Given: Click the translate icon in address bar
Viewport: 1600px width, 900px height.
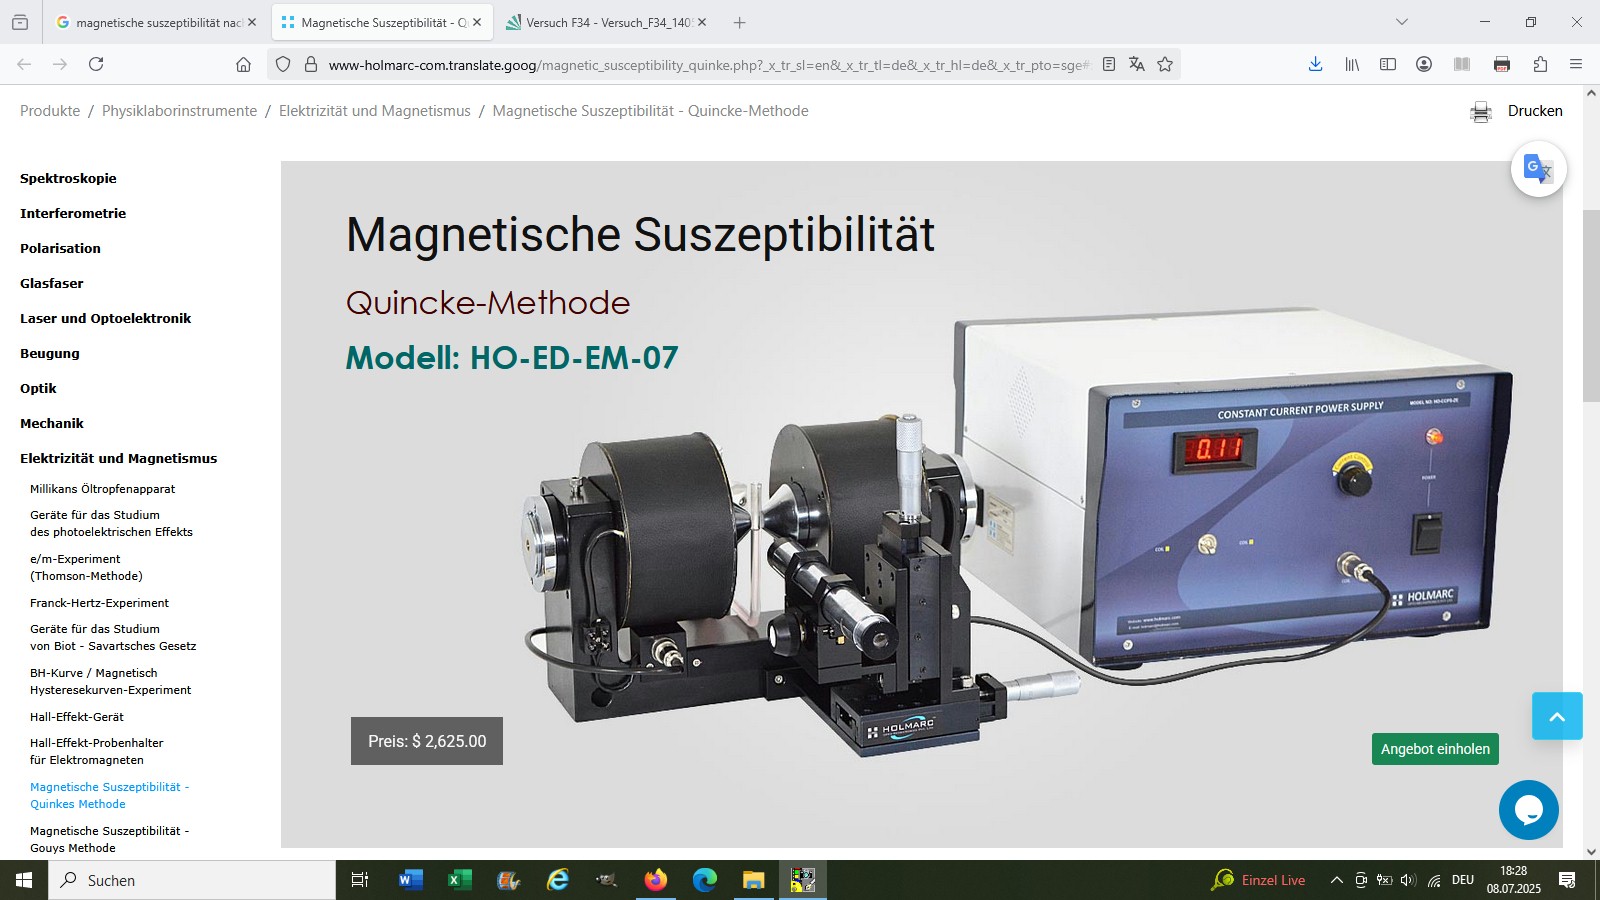Looking at the screenshot, I should click(1137, 64).
